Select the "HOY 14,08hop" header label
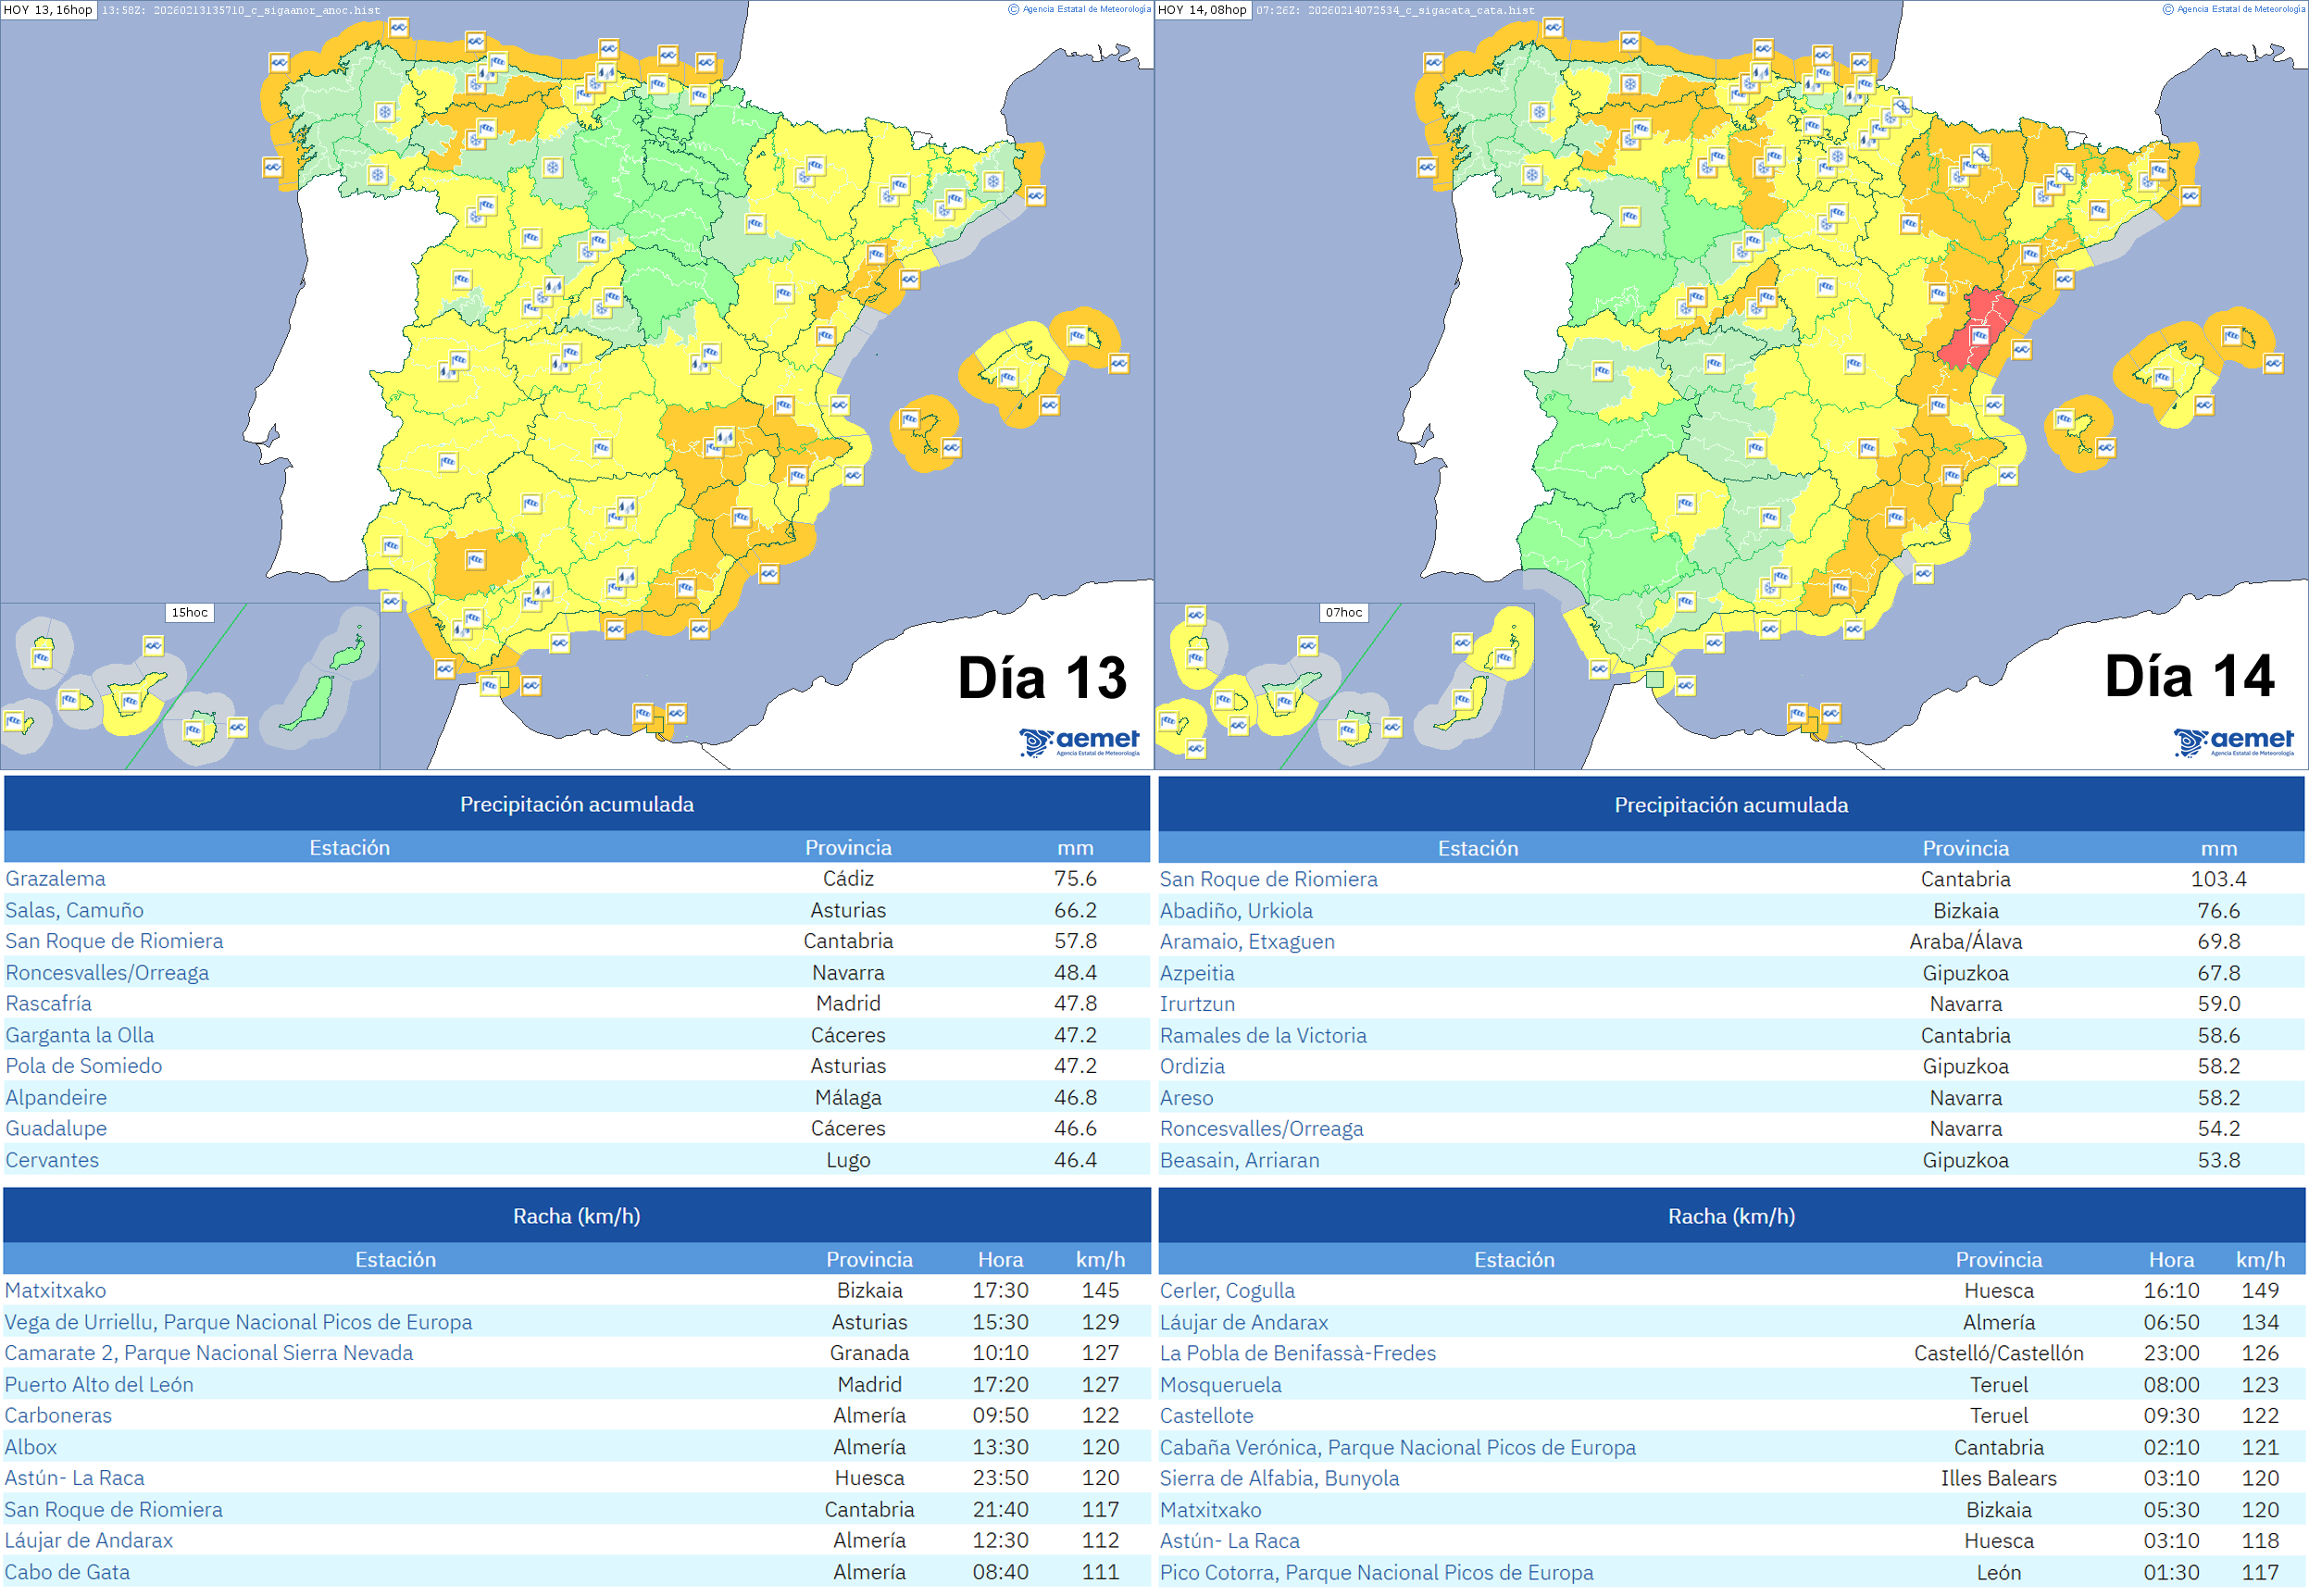This screenshot has height=1596, width=2309. tap(1199, 11)
